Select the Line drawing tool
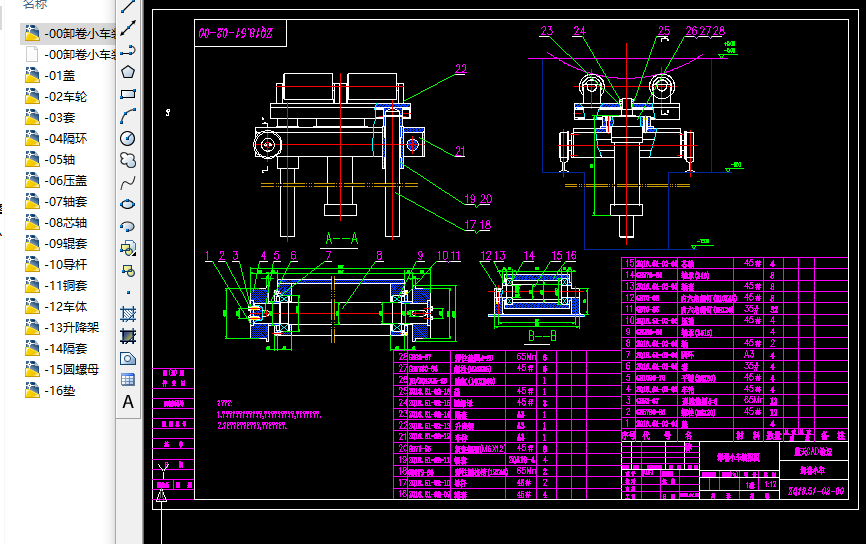The height and width of the screenshot is (544, 866). click(128, 7)
